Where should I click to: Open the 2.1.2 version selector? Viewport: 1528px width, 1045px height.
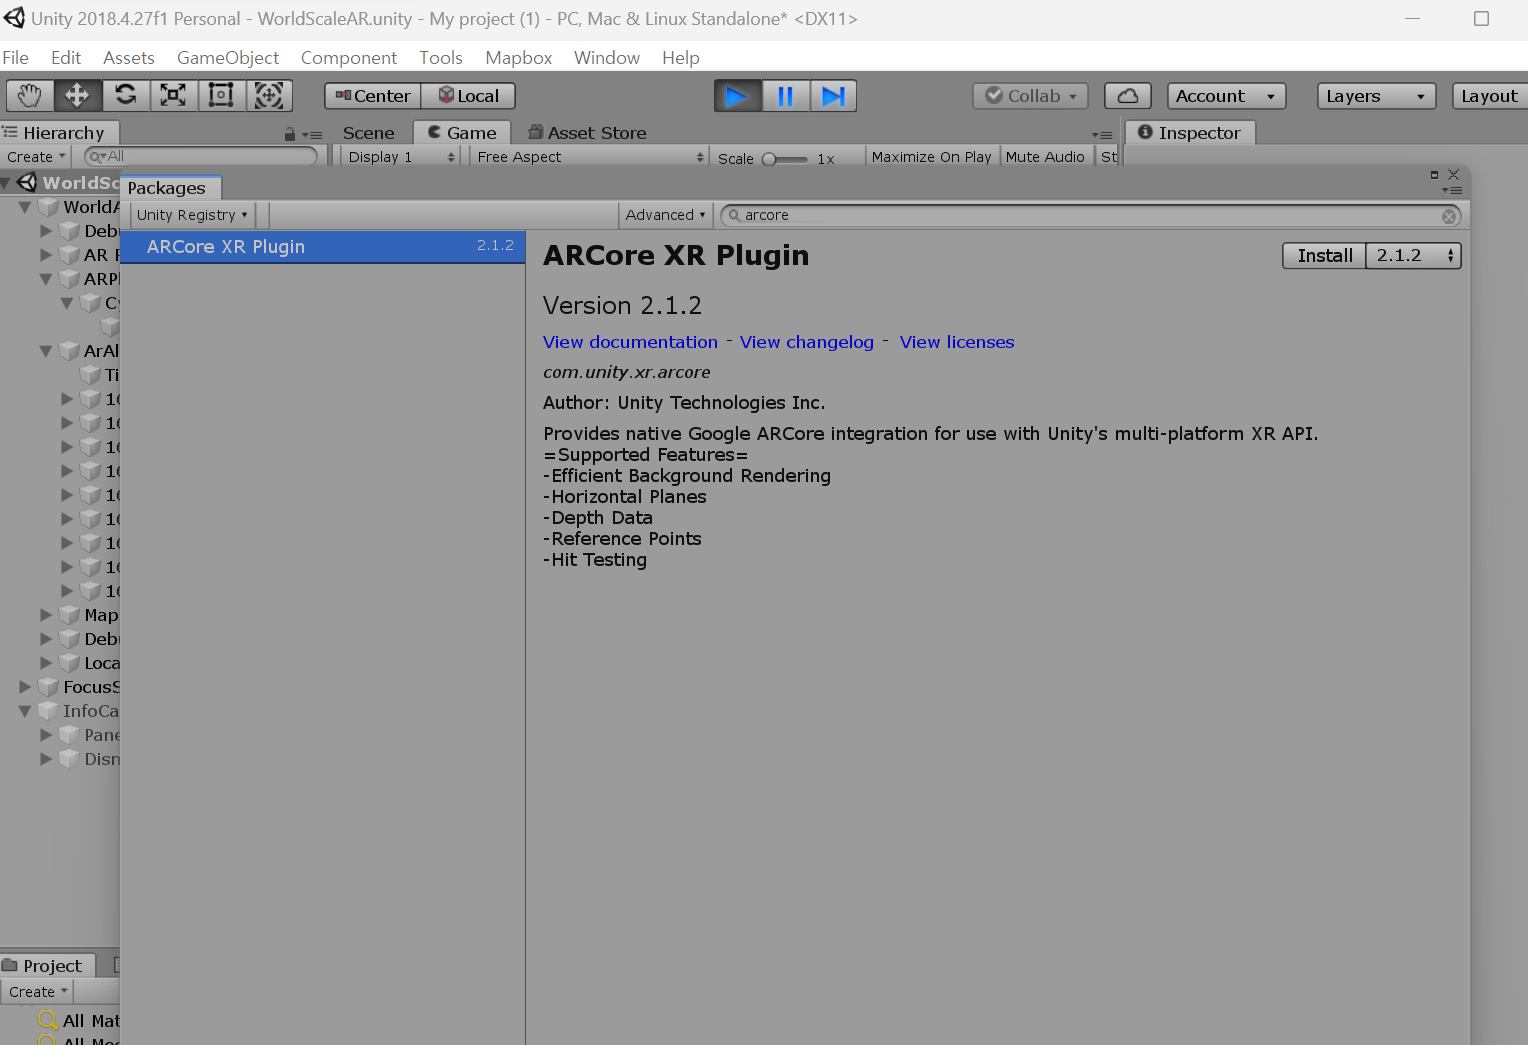[1414, 256]
